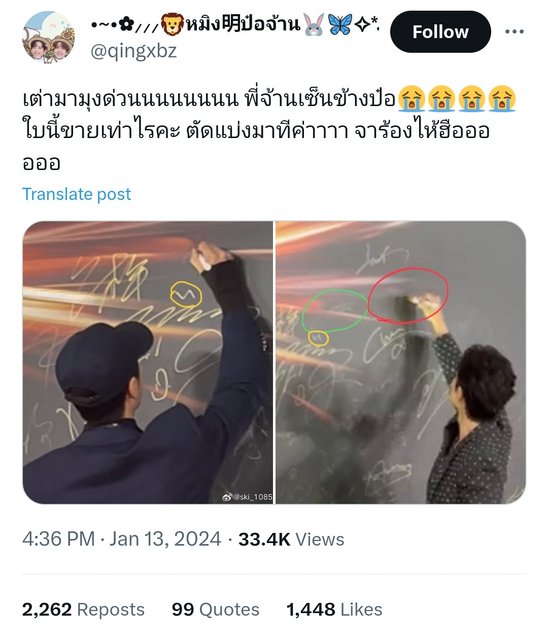Click the 4:36 PM Jan 13, 2024 timestamp
The height and width of the screenshot is (640, 548).
pos(122,539)
